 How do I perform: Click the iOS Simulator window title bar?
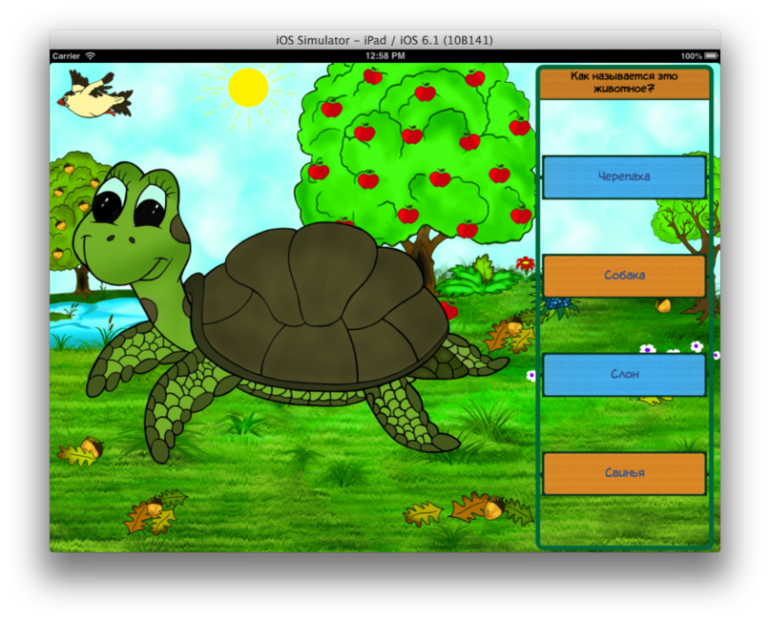tap(384, 40)
